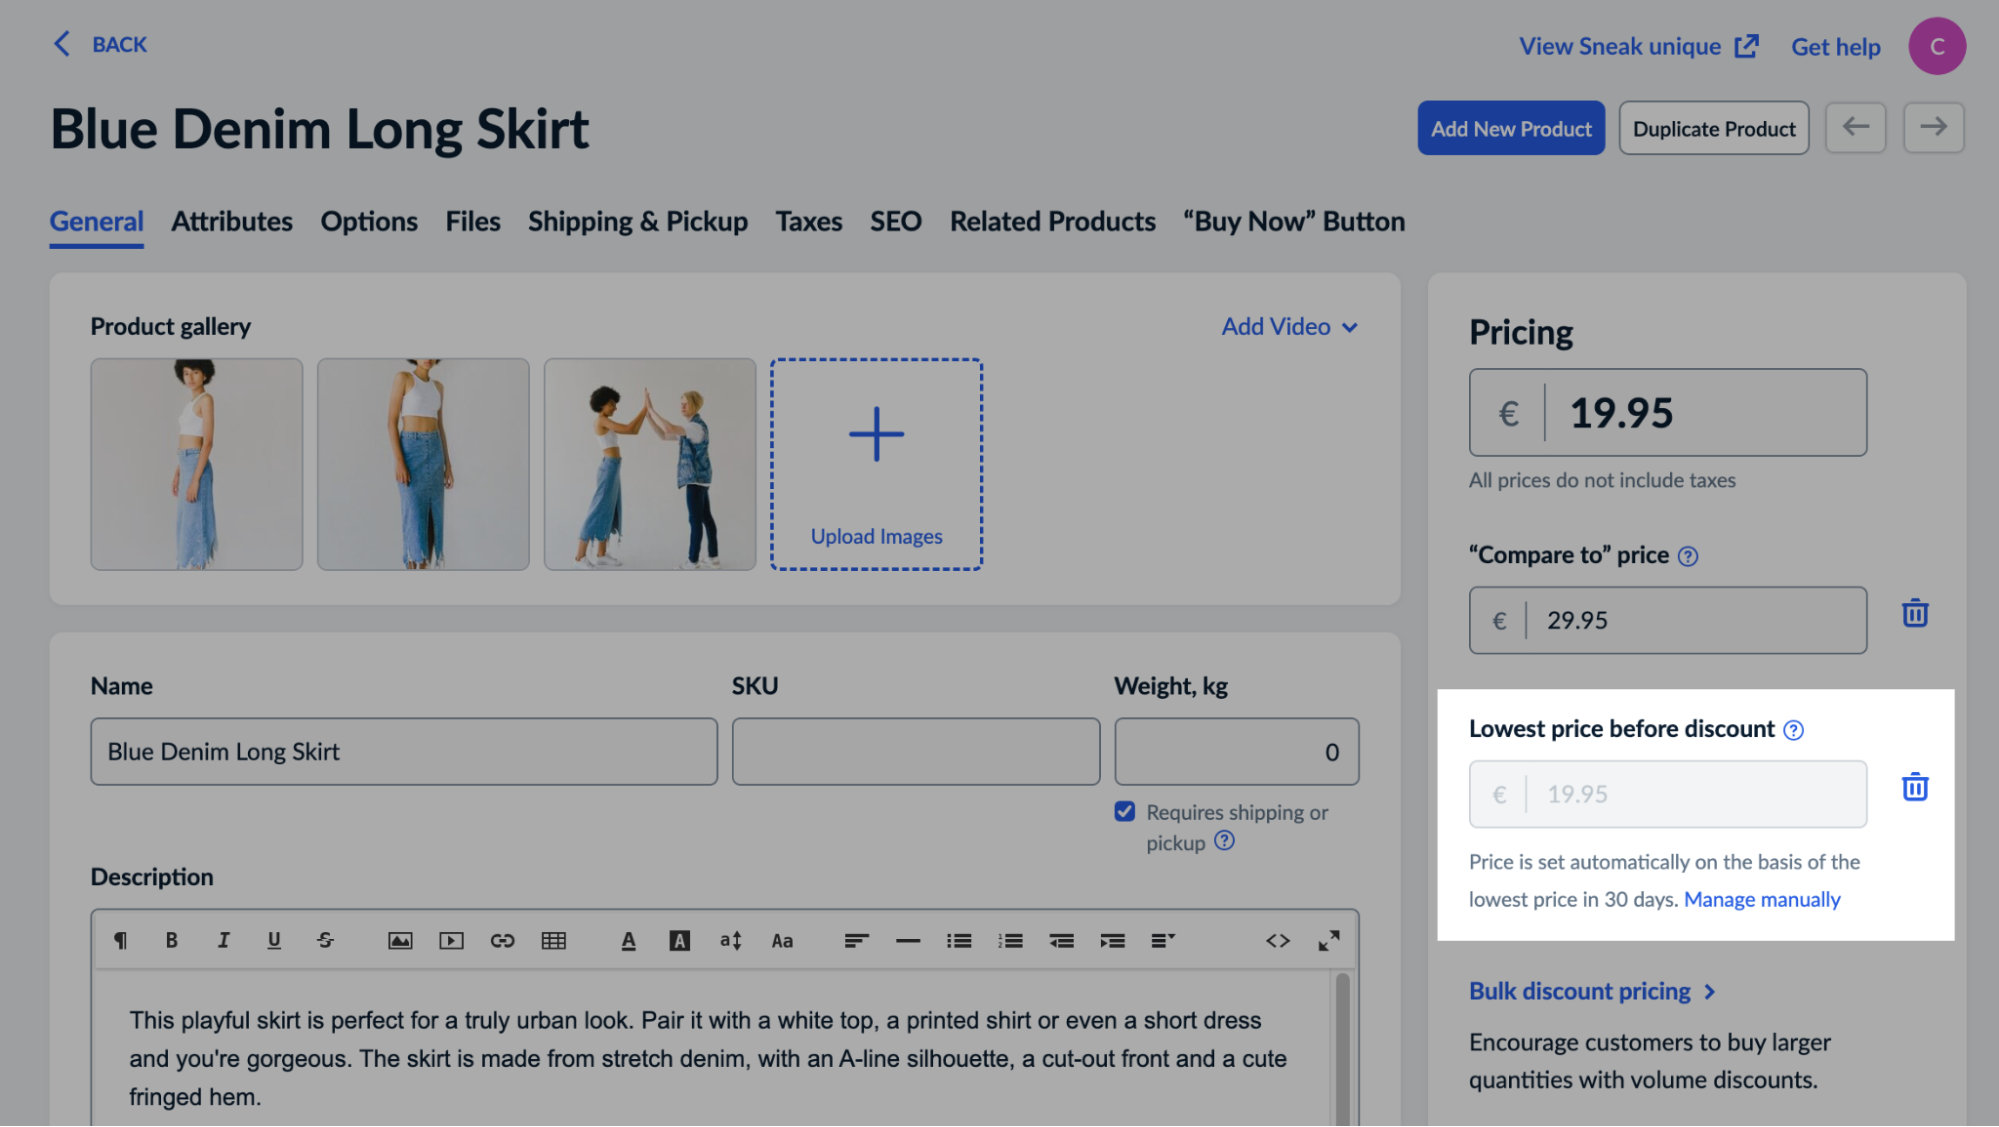Expand the editor to fullscreen

click(x=1328, y=940)
